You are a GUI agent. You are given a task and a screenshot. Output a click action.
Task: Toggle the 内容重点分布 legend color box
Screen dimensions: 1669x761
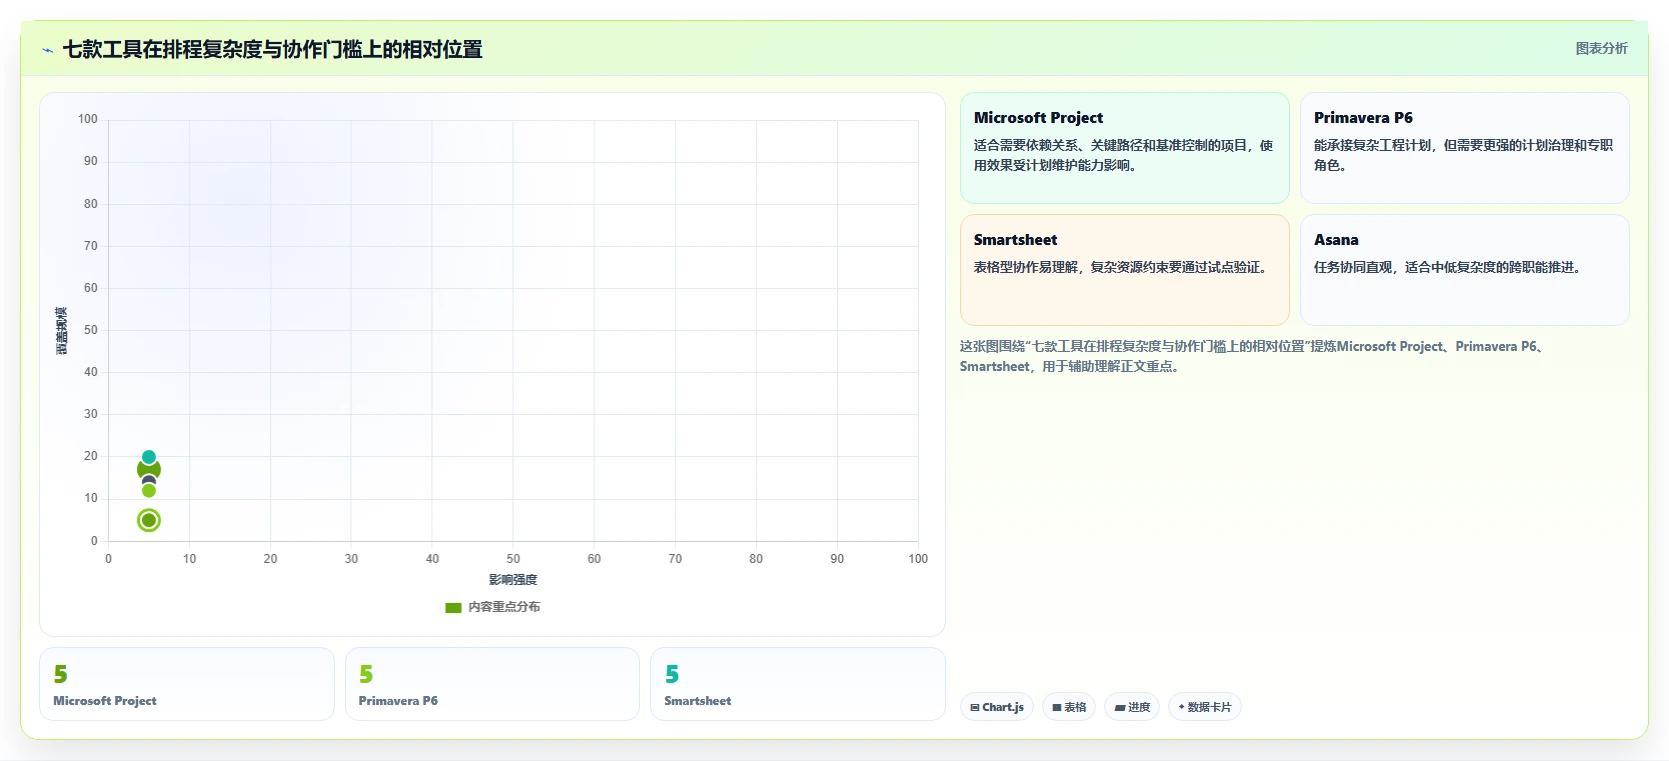tap(453, 607)
